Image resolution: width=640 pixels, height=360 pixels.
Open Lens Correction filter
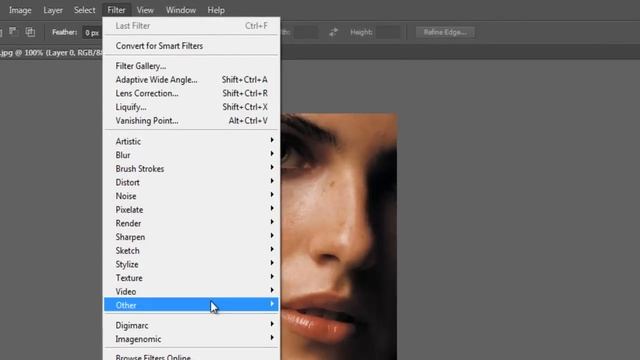(191, 93)
